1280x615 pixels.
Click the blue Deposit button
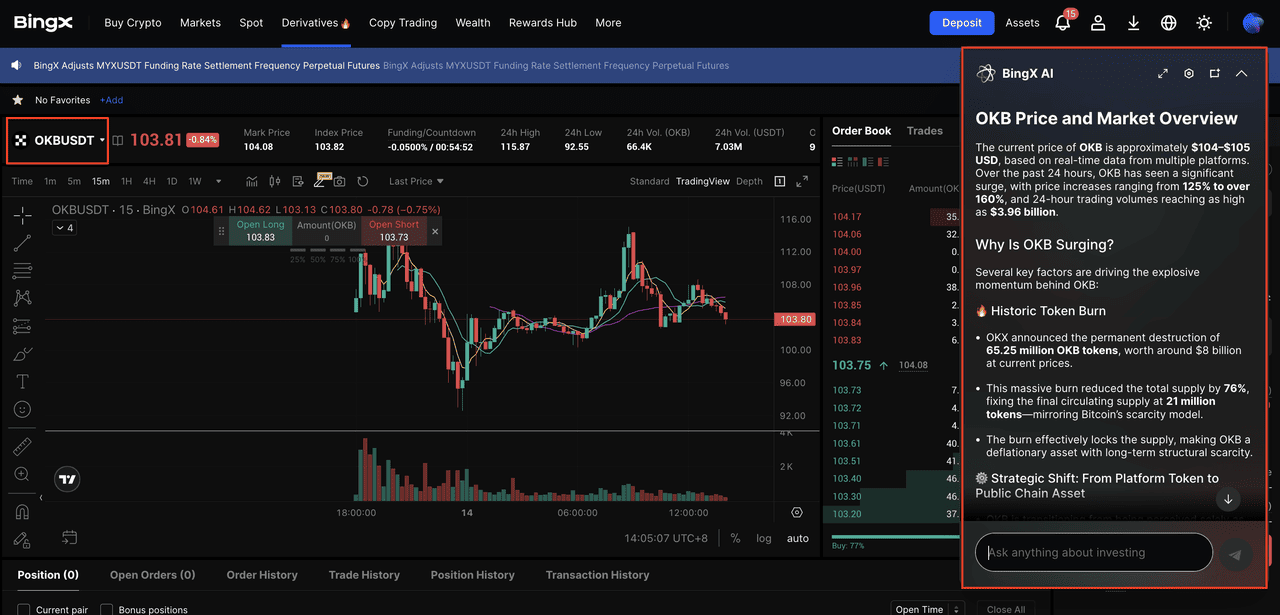click(x=962, y=23)
